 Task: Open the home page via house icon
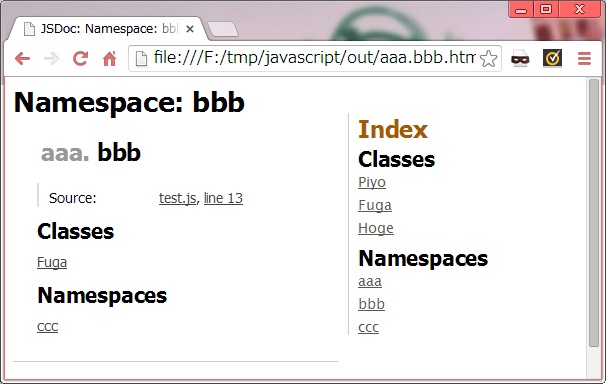(x=109, y=59)
